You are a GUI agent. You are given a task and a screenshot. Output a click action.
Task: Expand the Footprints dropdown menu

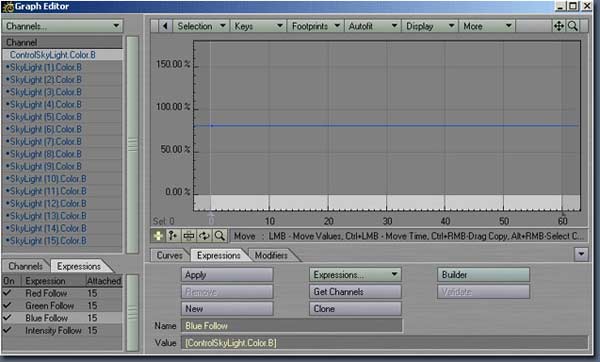(316, 26)
